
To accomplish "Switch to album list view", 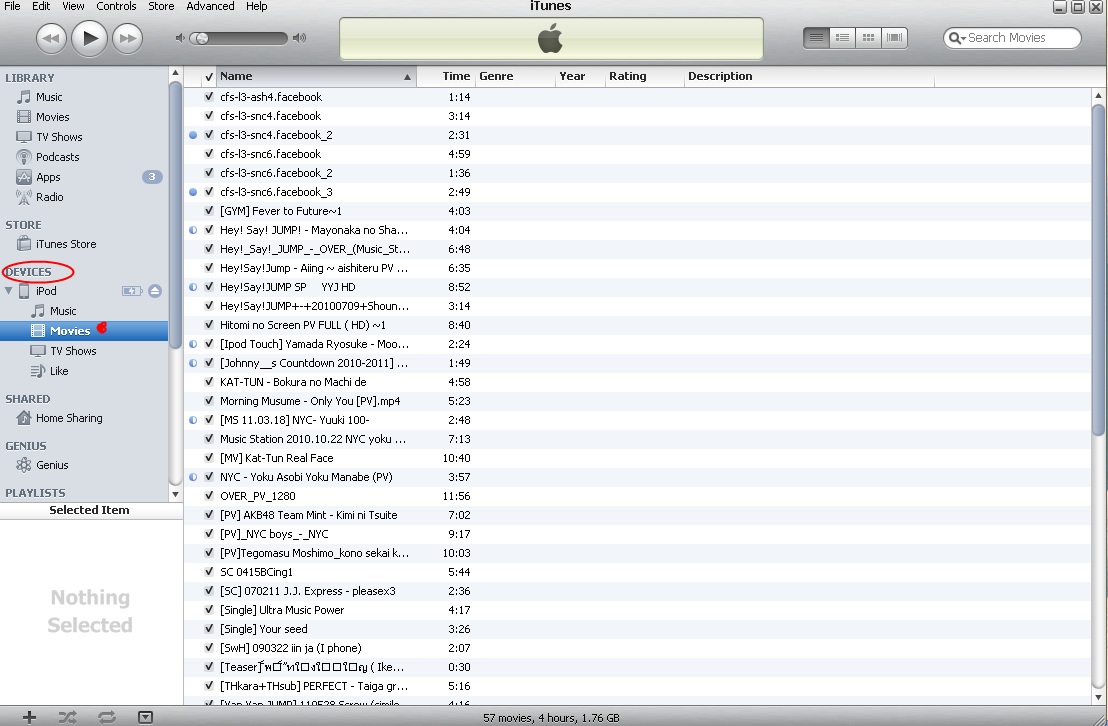I will pyautogui.click(x=842, y=37).
